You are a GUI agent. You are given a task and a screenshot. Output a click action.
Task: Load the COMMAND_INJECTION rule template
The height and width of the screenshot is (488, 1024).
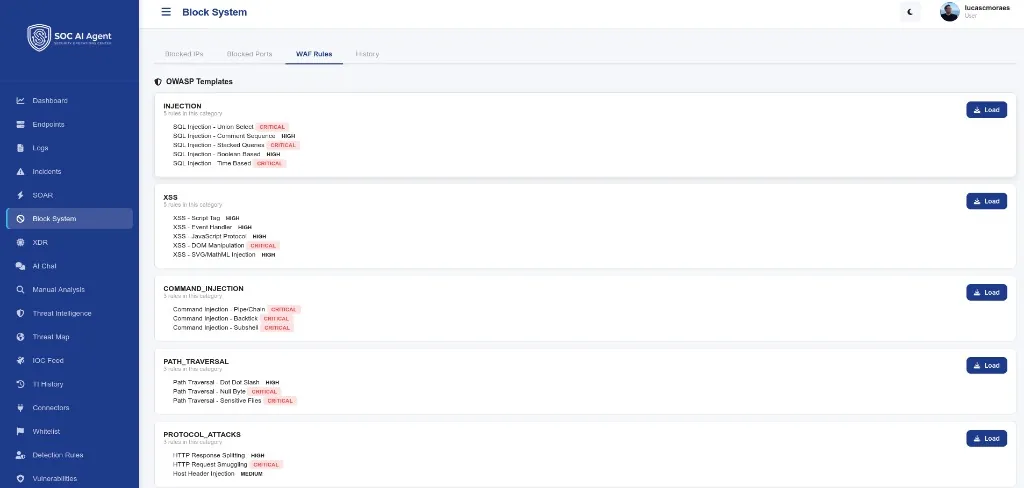(986, 292)
